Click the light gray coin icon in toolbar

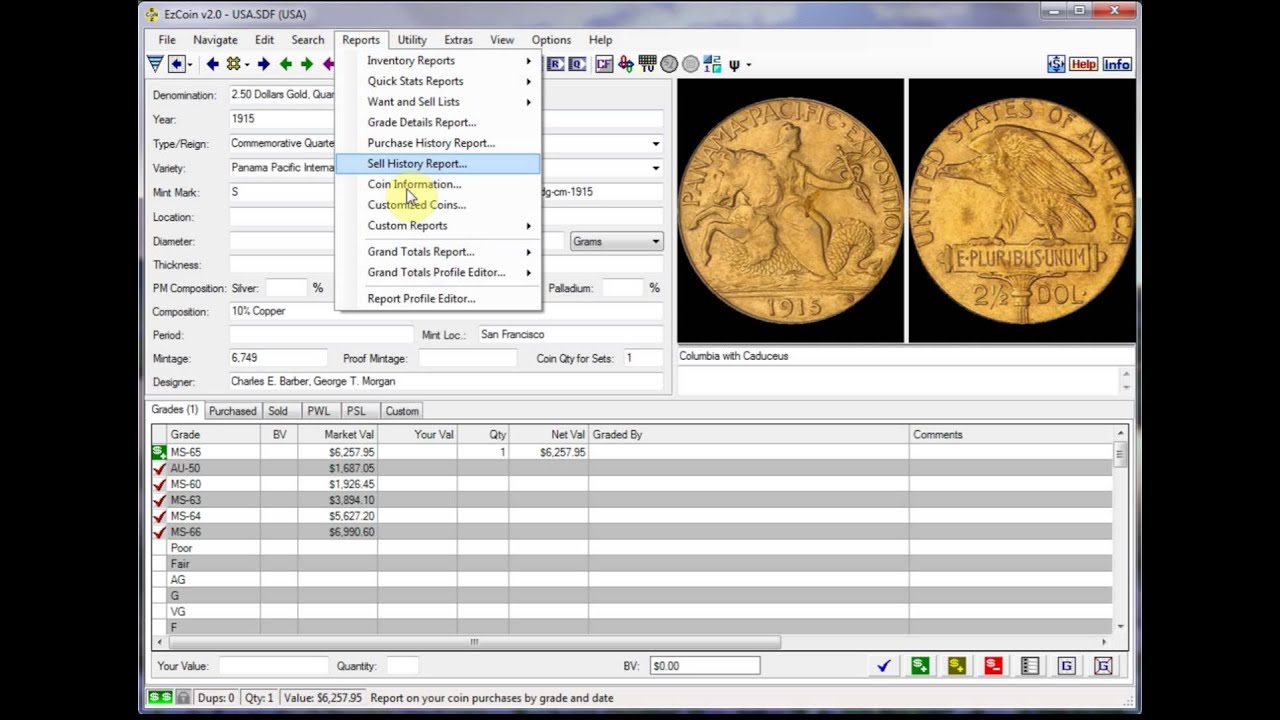[690, 64]
